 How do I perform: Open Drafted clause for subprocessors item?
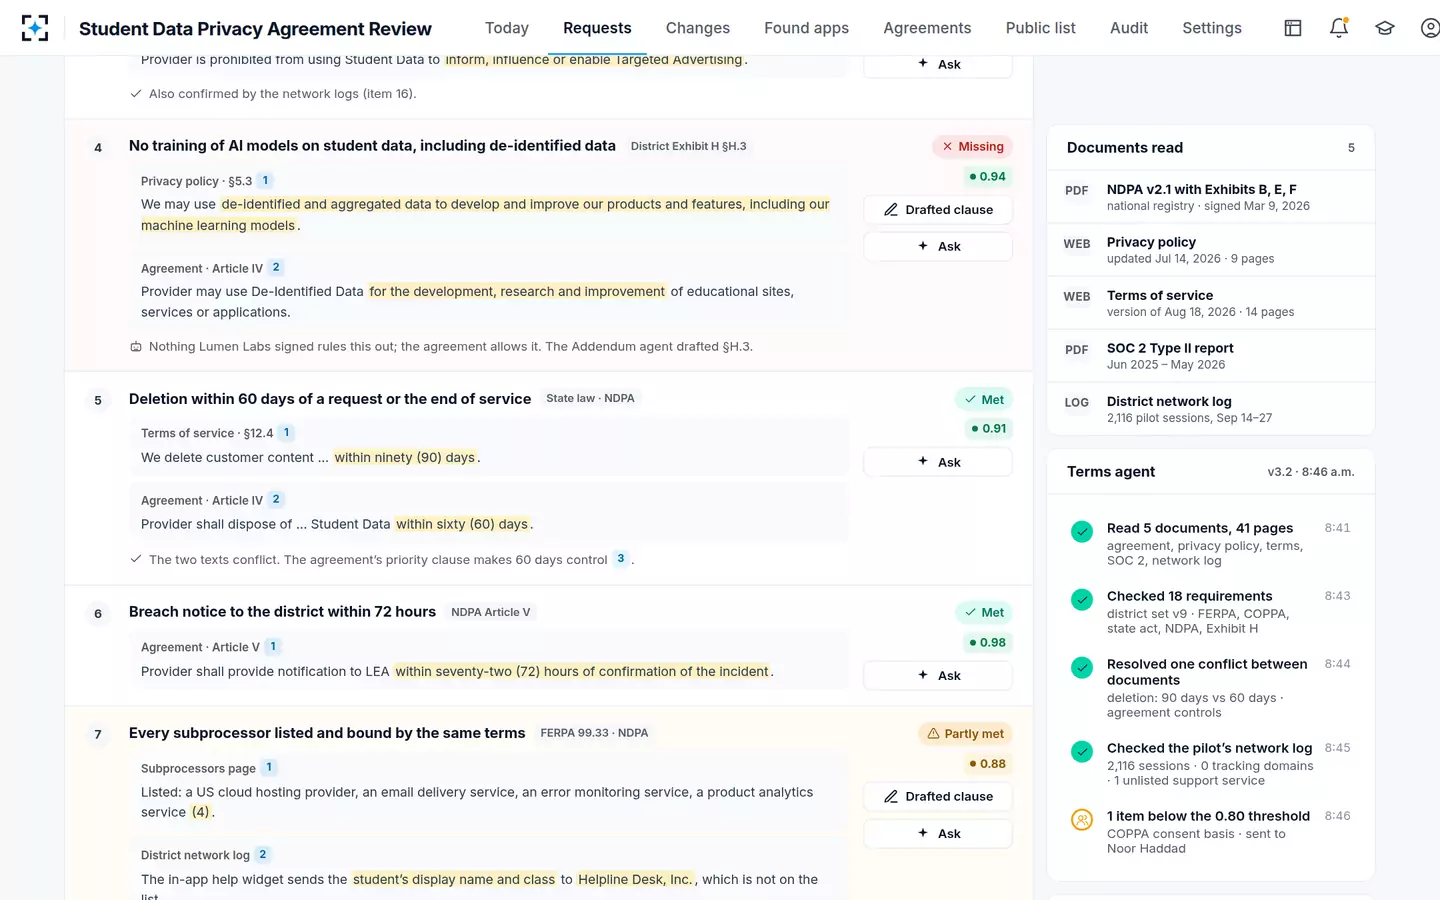(938, 797)
